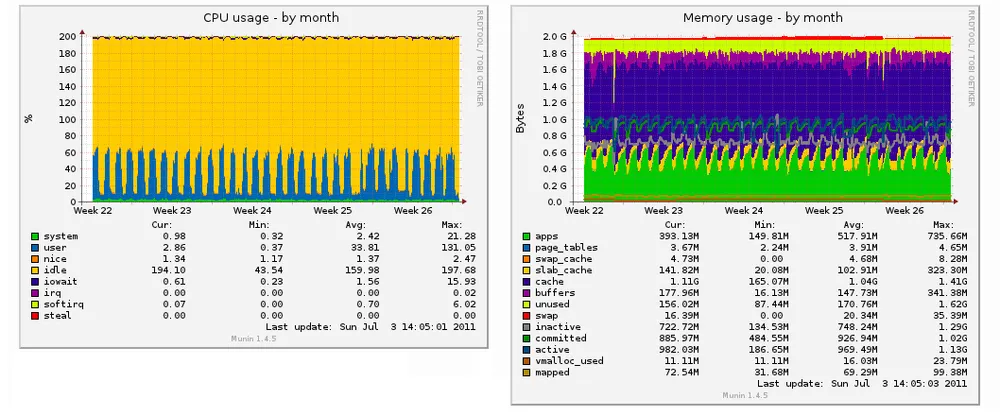The width and height of the screenshot is (1000, 419).
Task: Select the mapped legend color swatch
Action: click(x=526, y=372)
